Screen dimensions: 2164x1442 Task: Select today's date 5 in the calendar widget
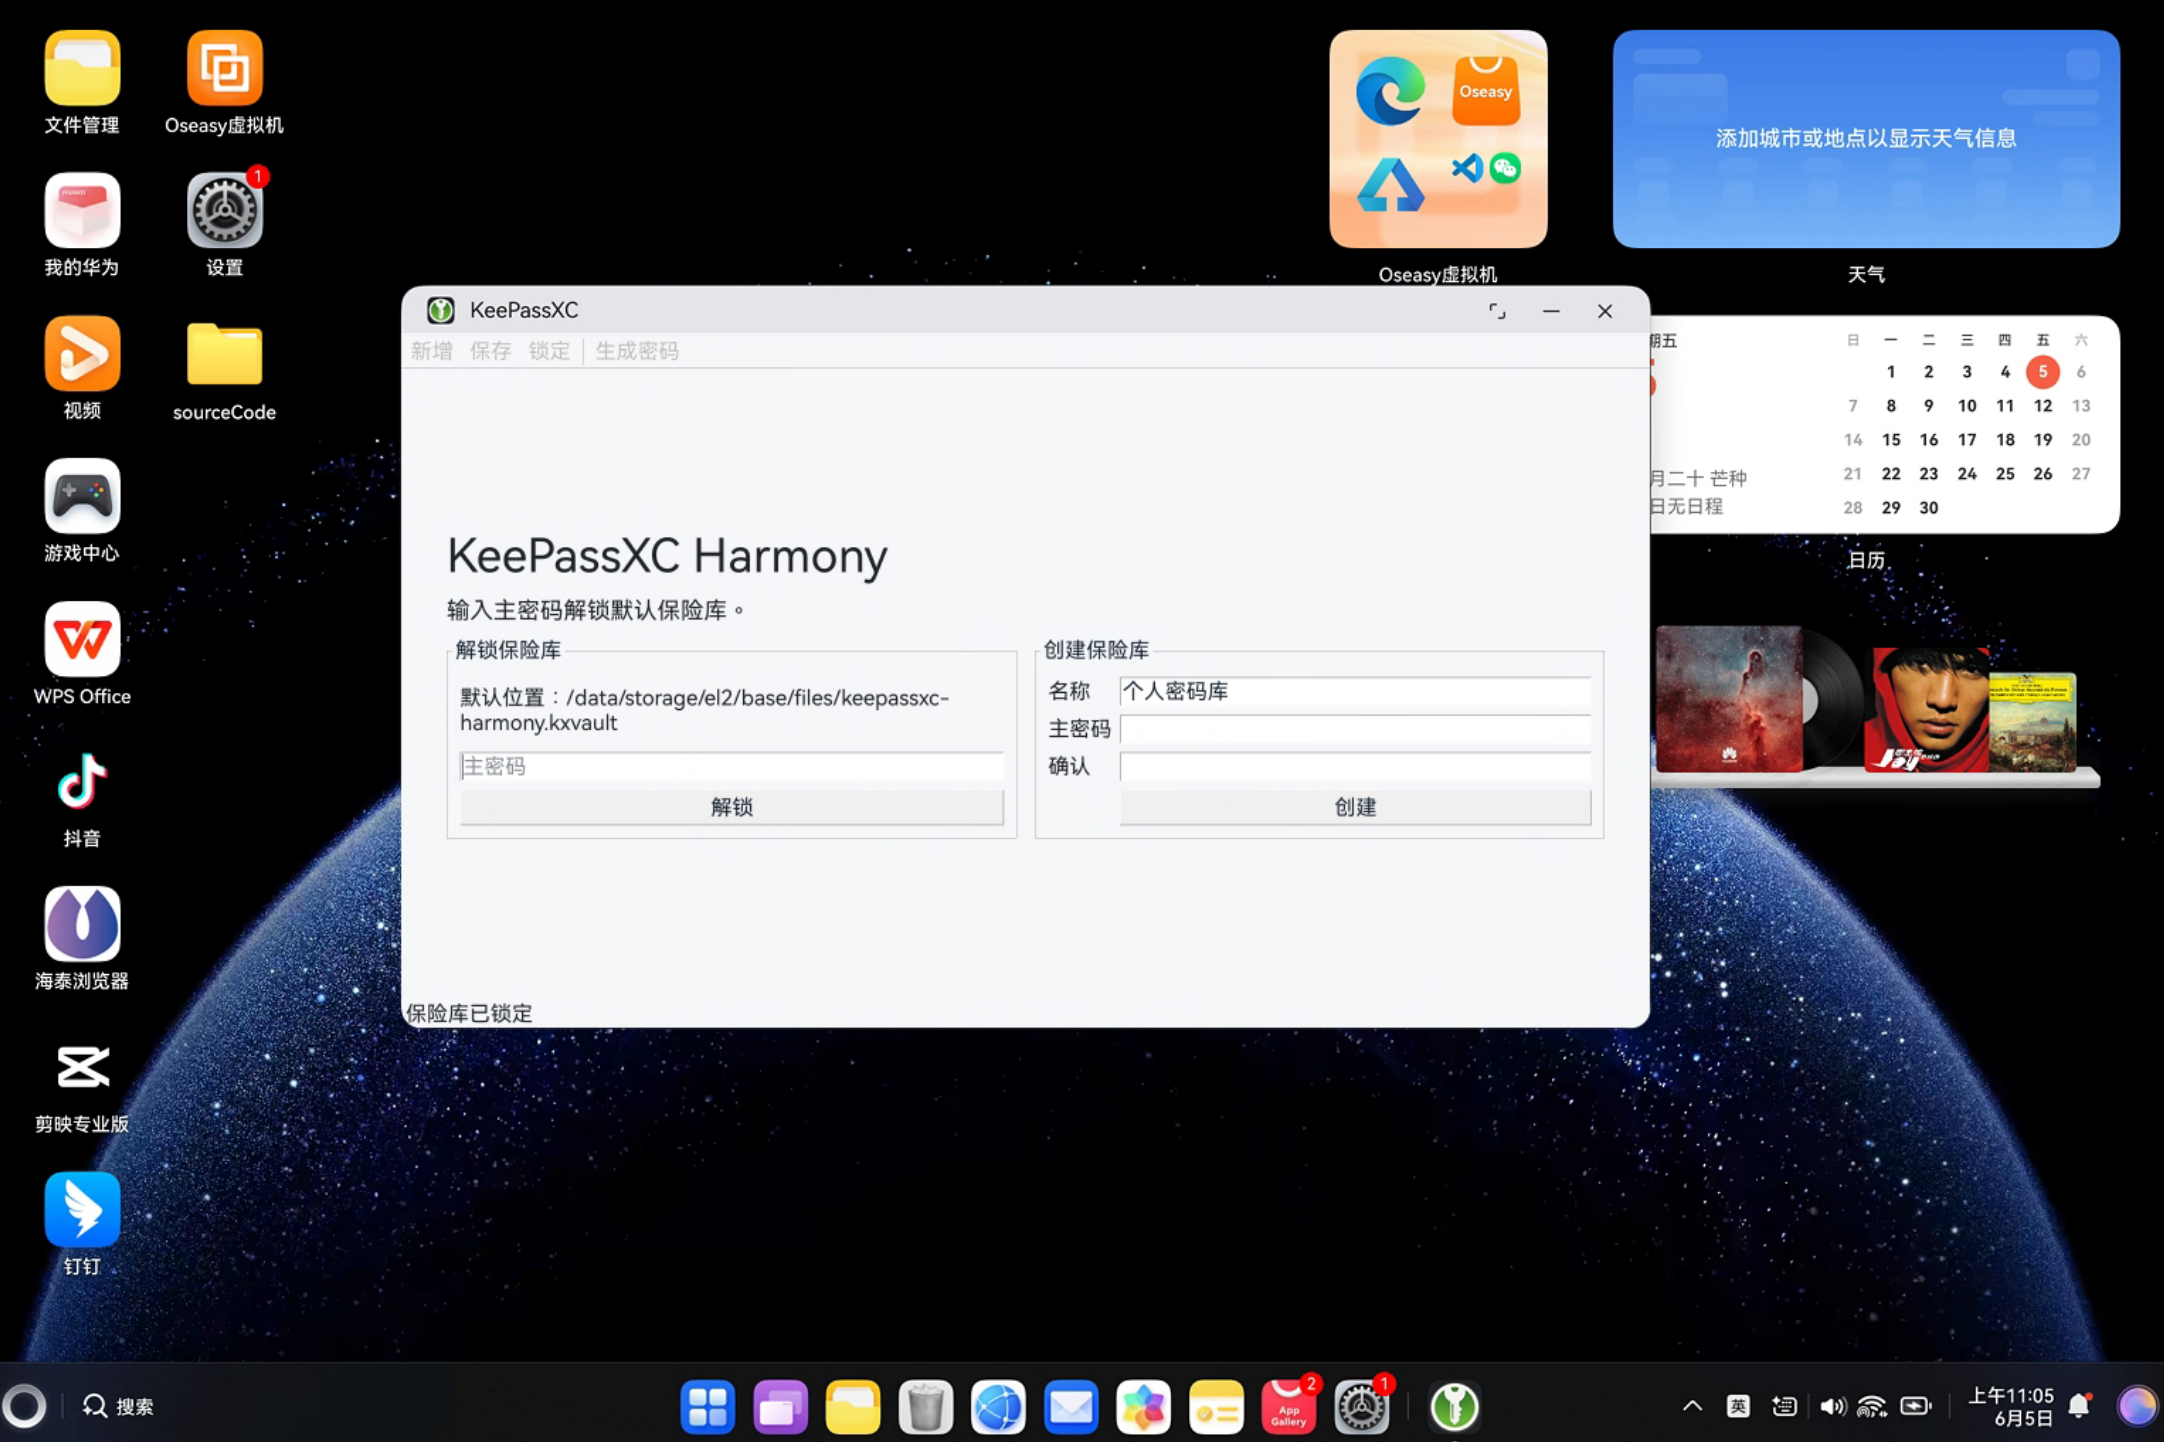(2043, 372)
